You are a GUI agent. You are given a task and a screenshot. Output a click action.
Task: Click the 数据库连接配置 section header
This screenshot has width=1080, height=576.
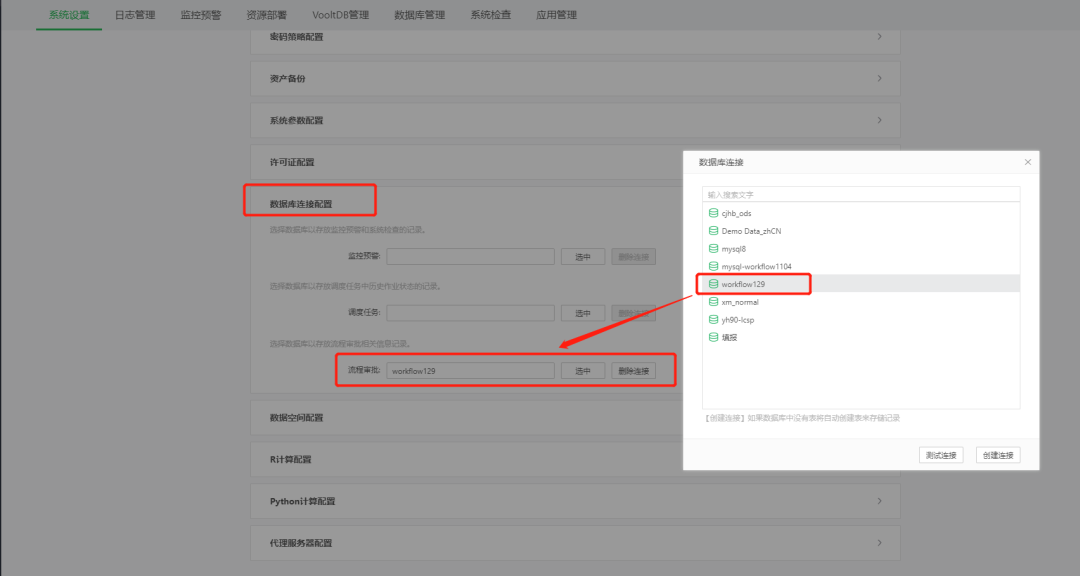tap(301, 204)
